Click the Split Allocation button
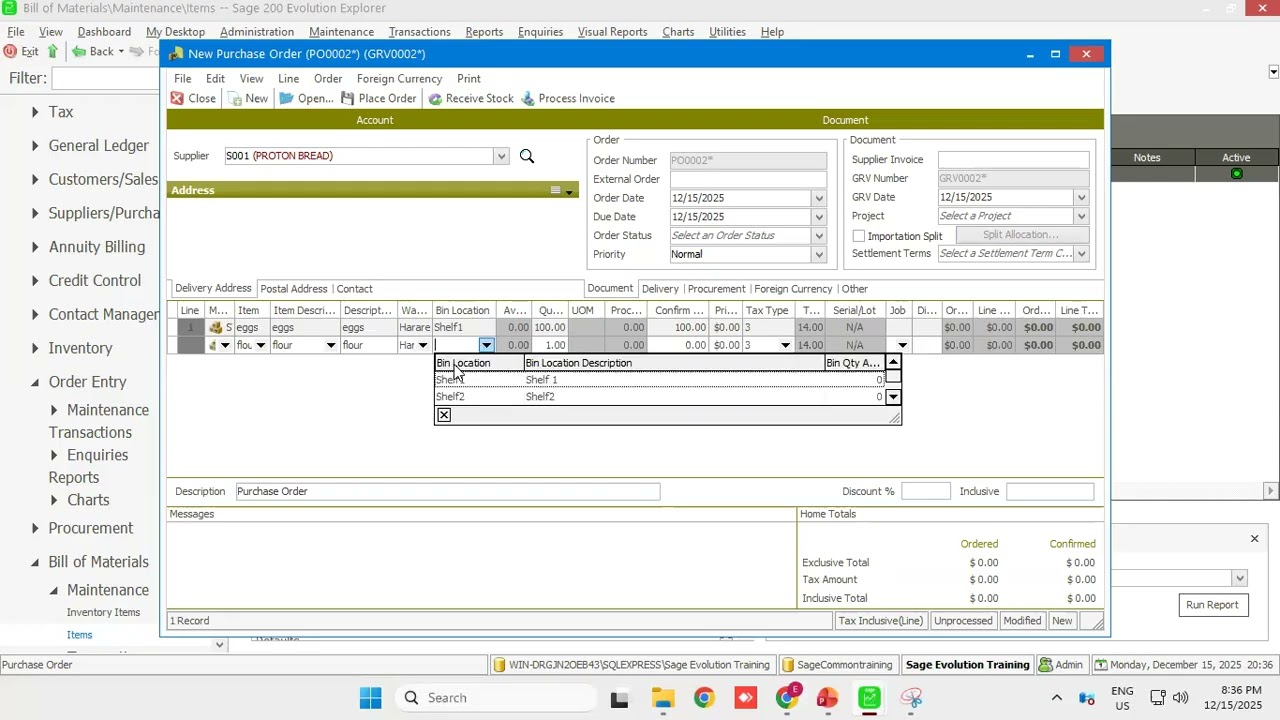1280x720 pixels. (x=1020, y=235)
